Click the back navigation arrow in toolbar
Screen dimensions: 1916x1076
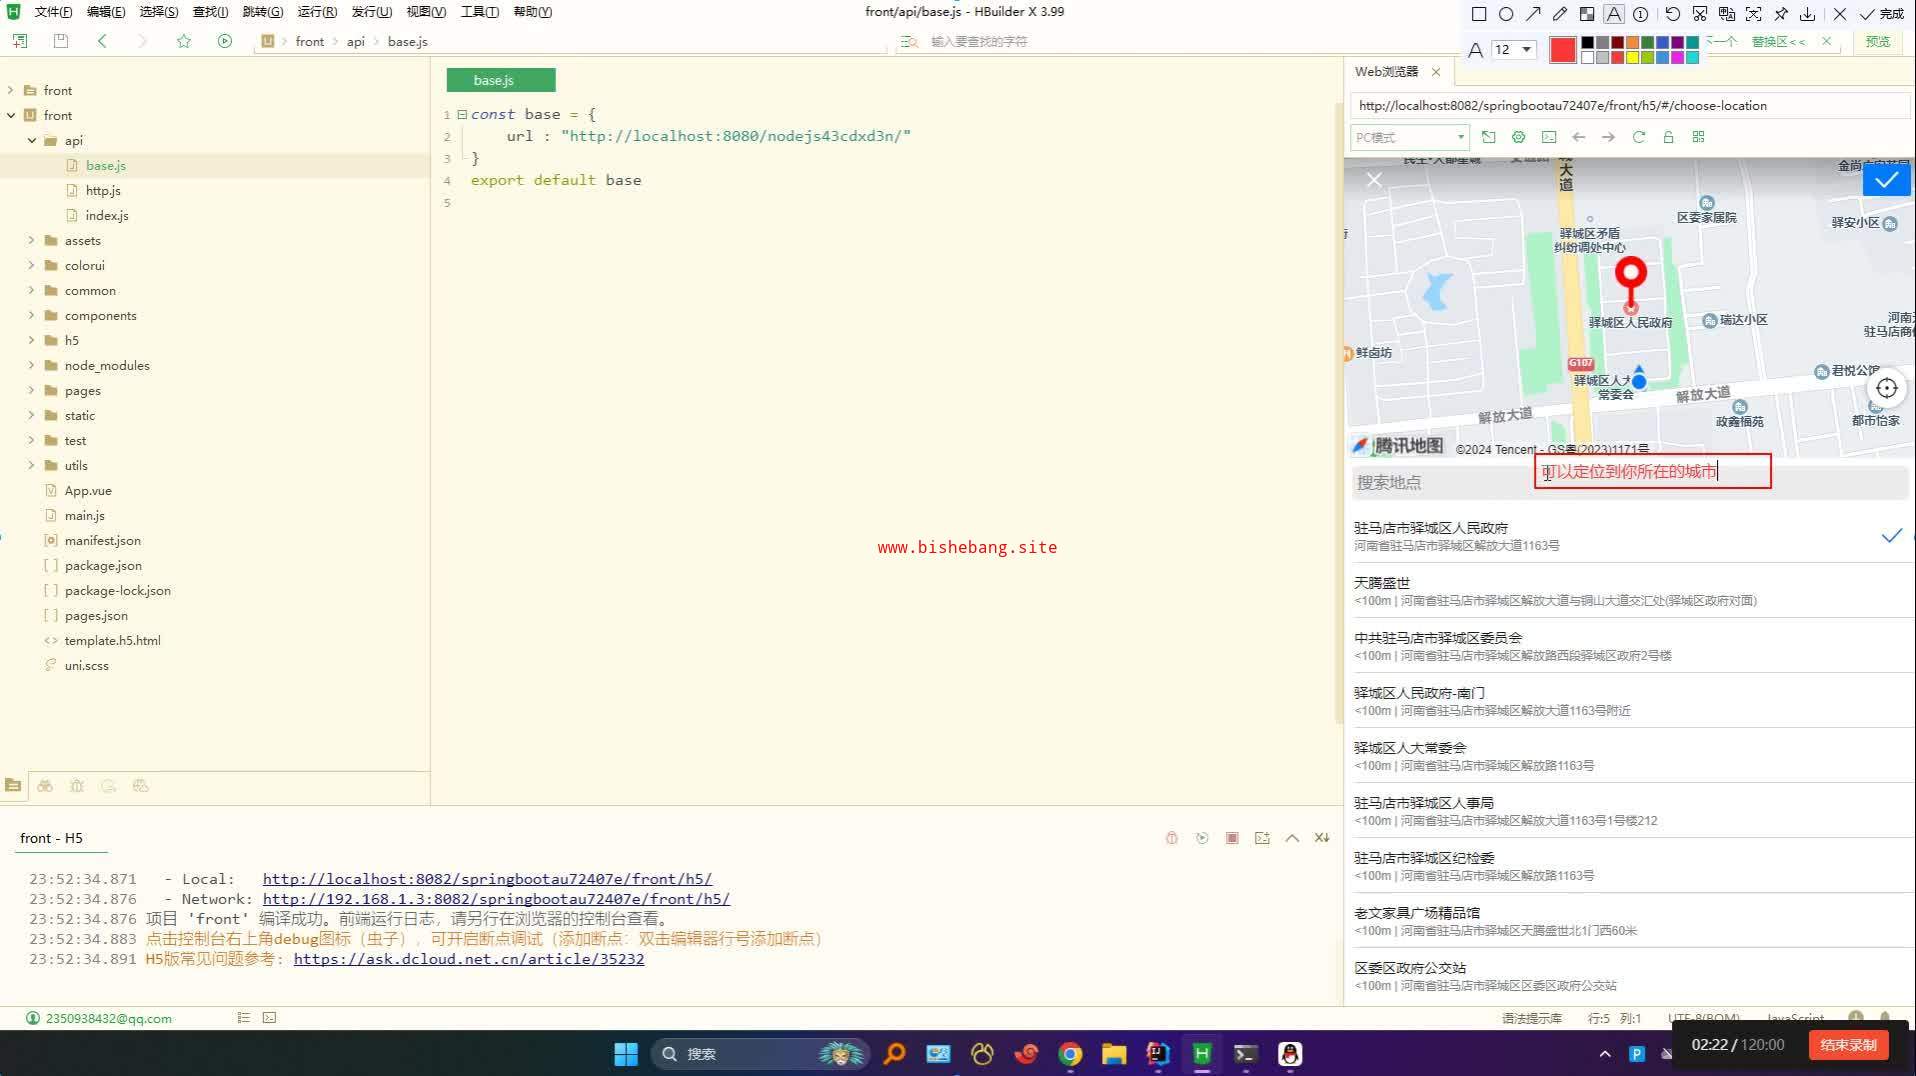[x=102, y=41]
